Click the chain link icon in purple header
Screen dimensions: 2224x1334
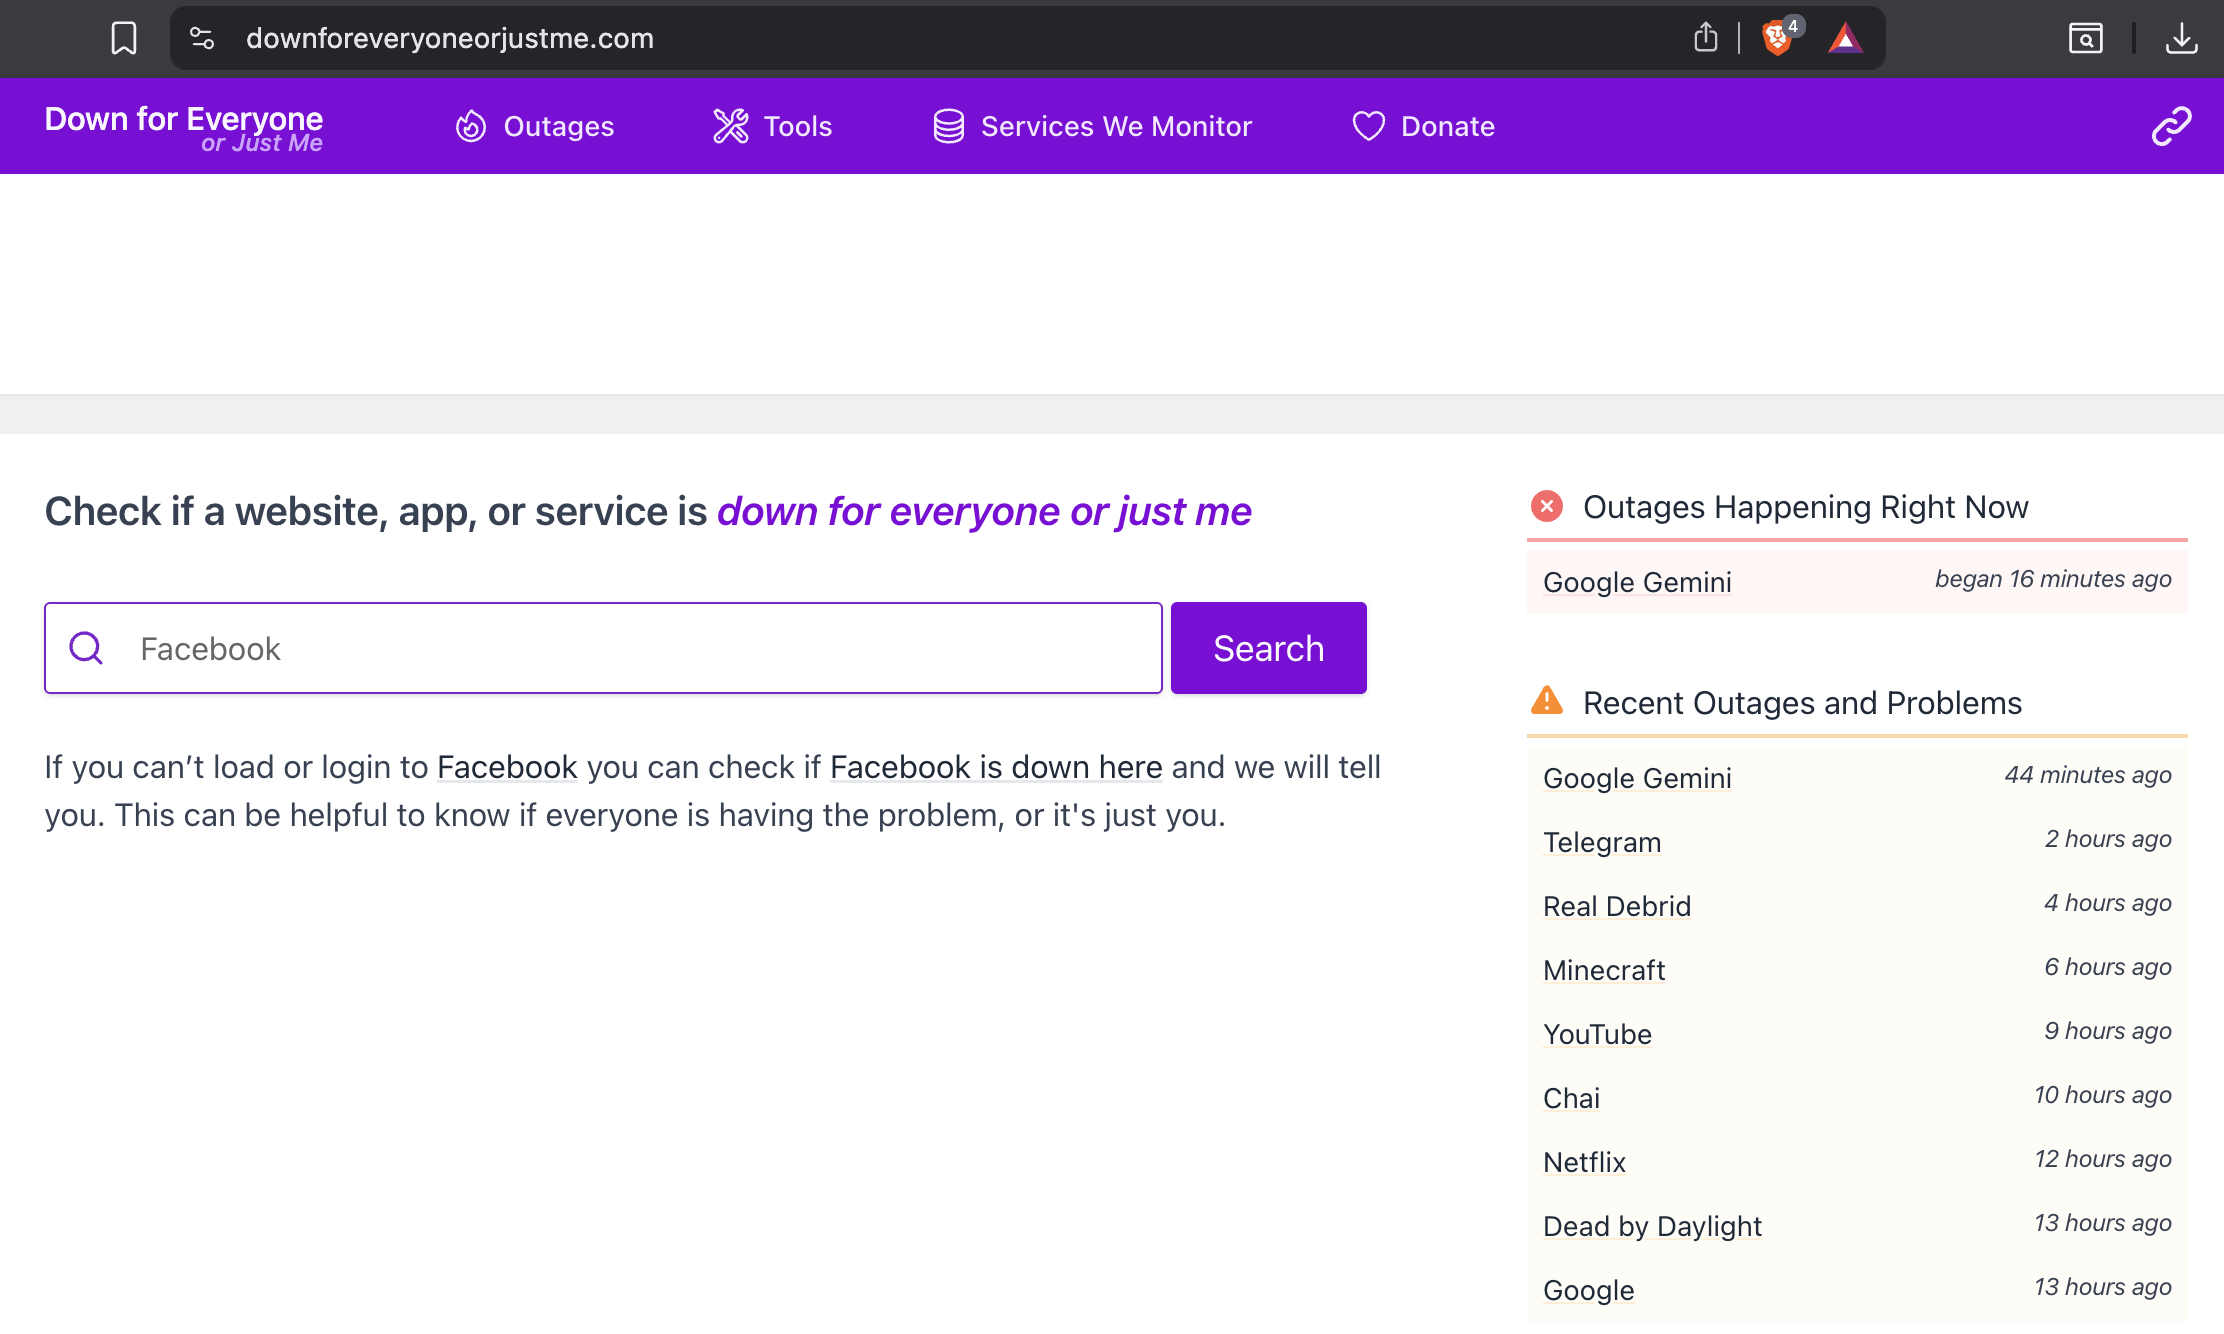[2171, 126]
